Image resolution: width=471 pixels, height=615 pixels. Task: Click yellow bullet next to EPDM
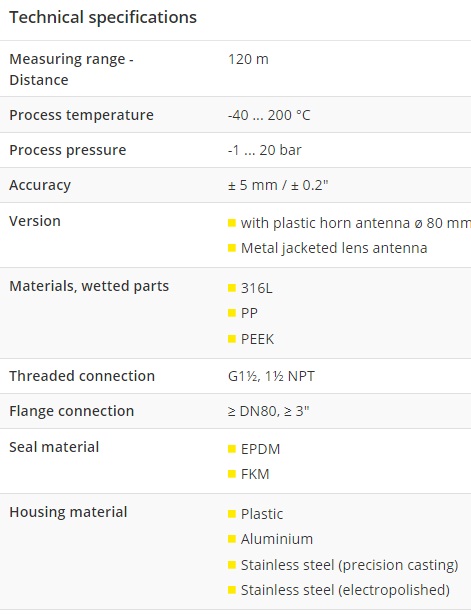click(231, 449)
